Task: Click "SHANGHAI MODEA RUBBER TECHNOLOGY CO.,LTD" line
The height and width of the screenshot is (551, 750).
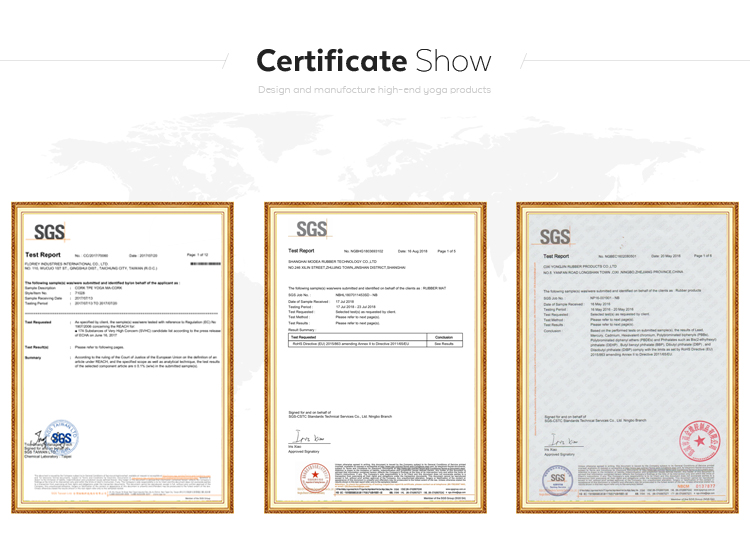Action: coord(332,262)
